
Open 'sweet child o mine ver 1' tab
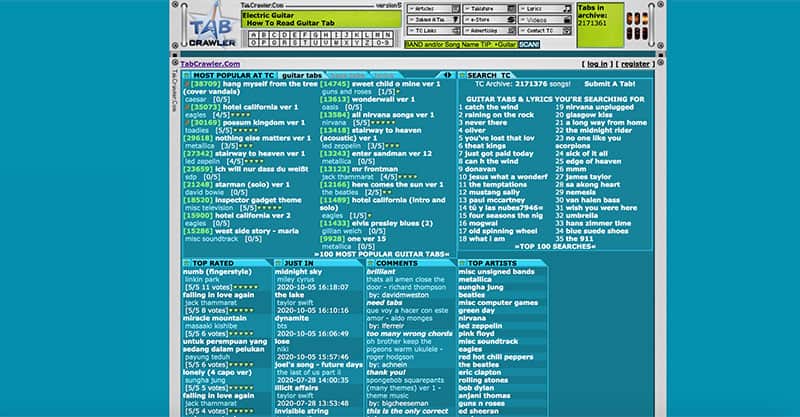click(x=395, y=84)
